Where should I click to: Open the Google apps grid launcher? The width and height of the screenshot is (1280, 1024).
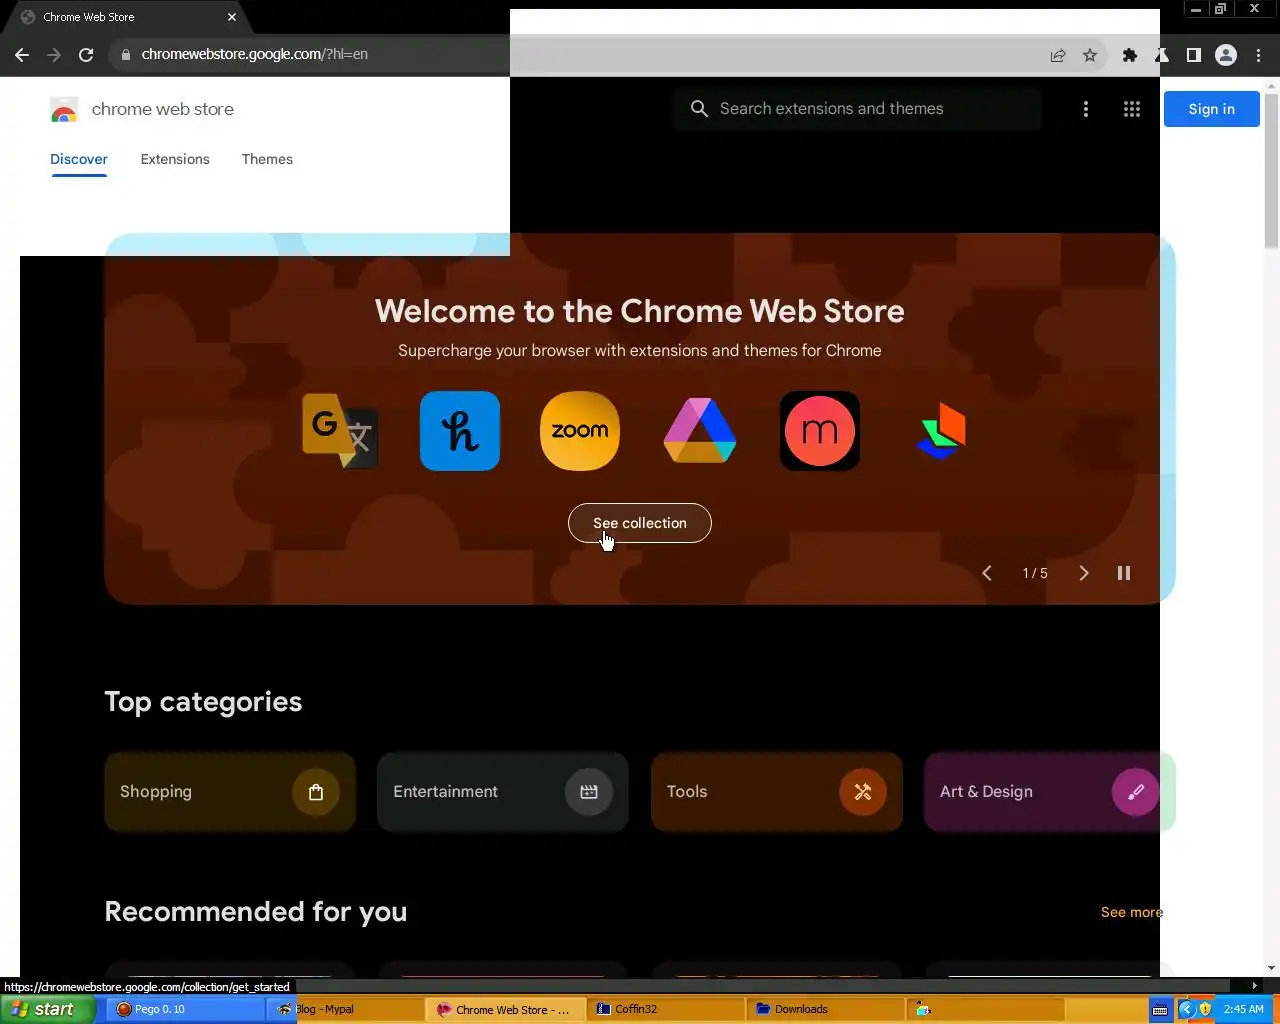1132,109
